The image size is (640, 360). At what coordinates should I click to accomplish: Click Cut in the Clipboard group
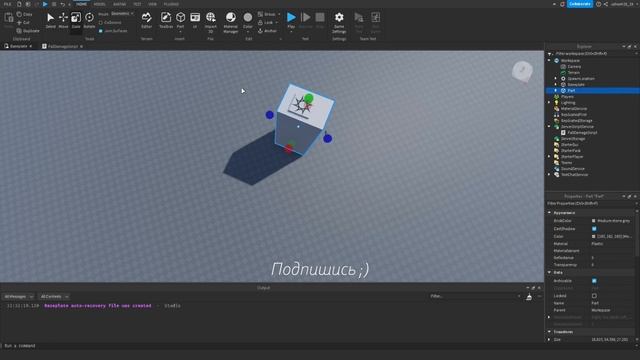(x=24, y=22)
